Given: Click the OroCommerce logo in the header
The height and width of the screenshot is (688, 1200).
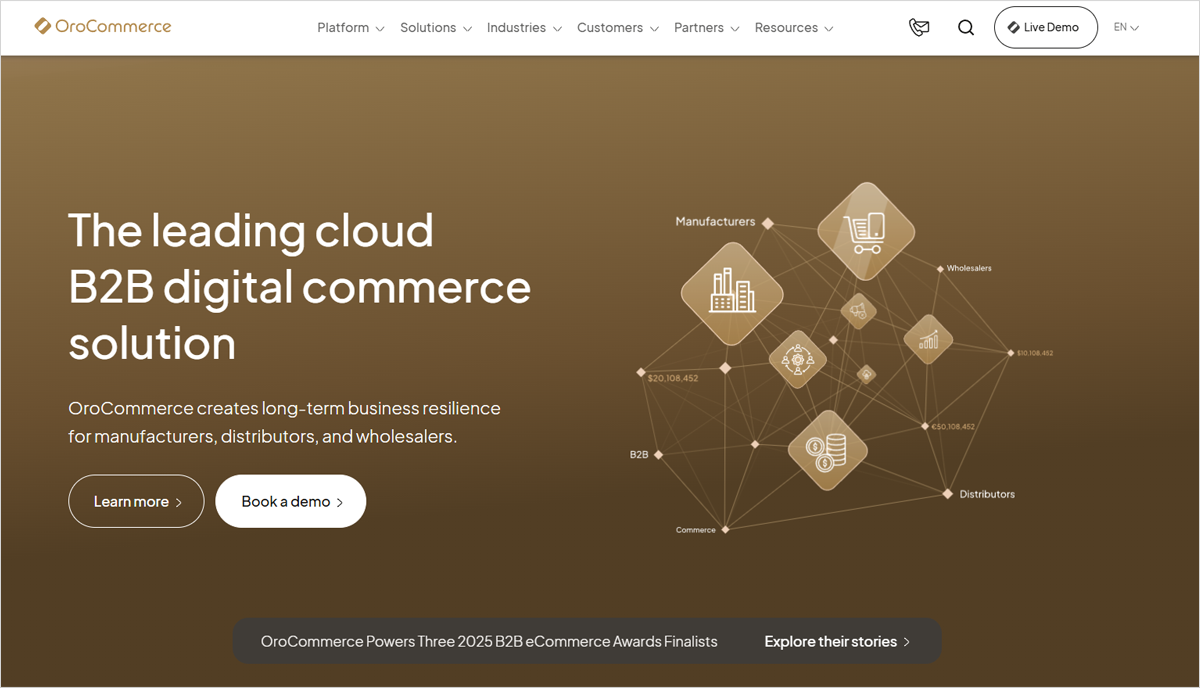Looking at the screenshot, I should click(x=103, y=27).
